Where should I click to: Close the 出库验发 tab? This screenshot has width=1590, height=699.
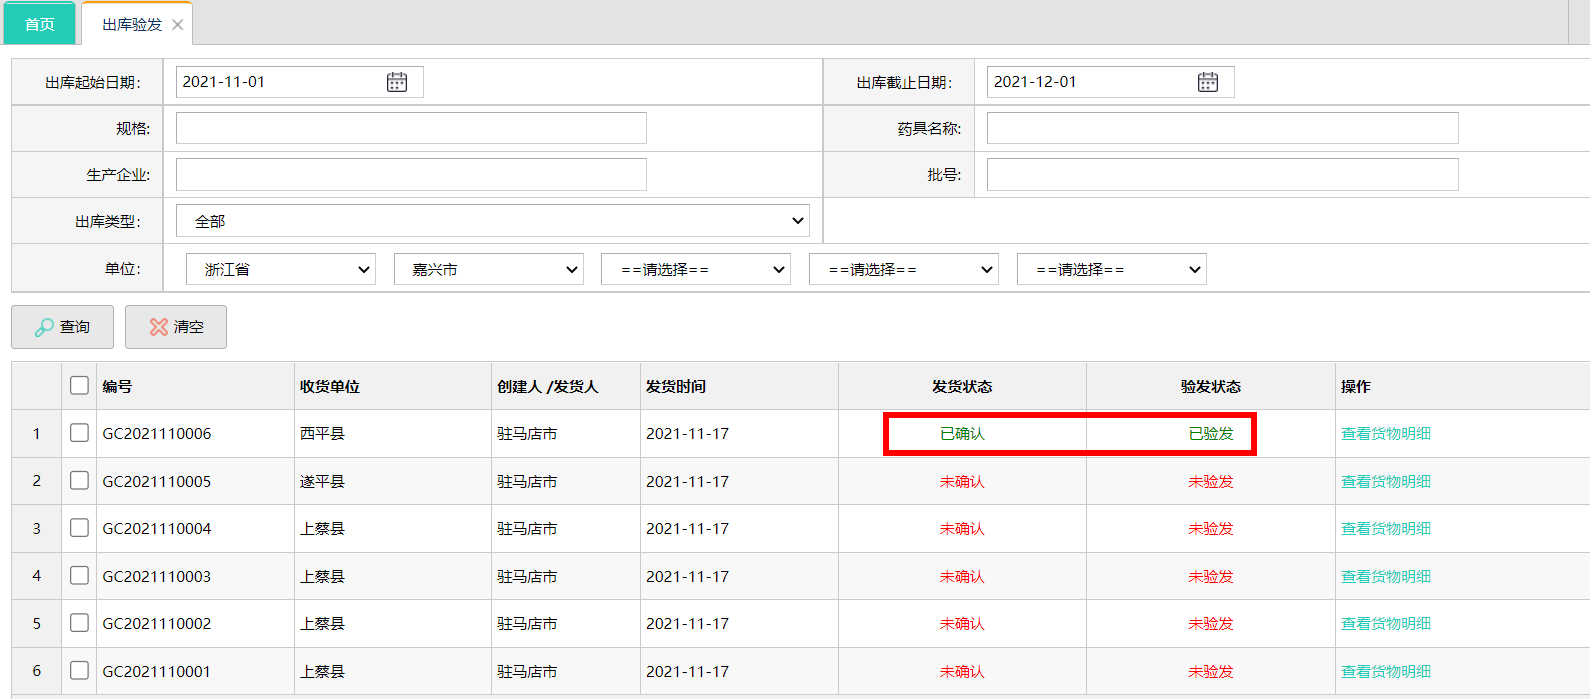pyautogui.click(x=178, y=25)
